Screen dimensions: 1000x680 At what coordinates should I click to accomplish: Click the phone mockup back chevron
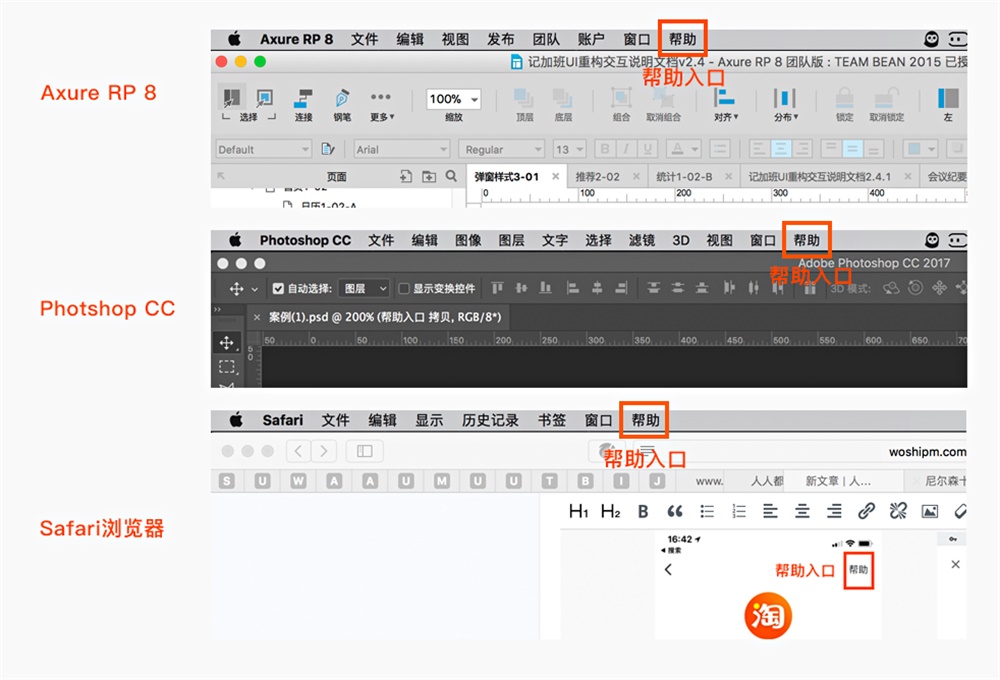click(668, 569)
